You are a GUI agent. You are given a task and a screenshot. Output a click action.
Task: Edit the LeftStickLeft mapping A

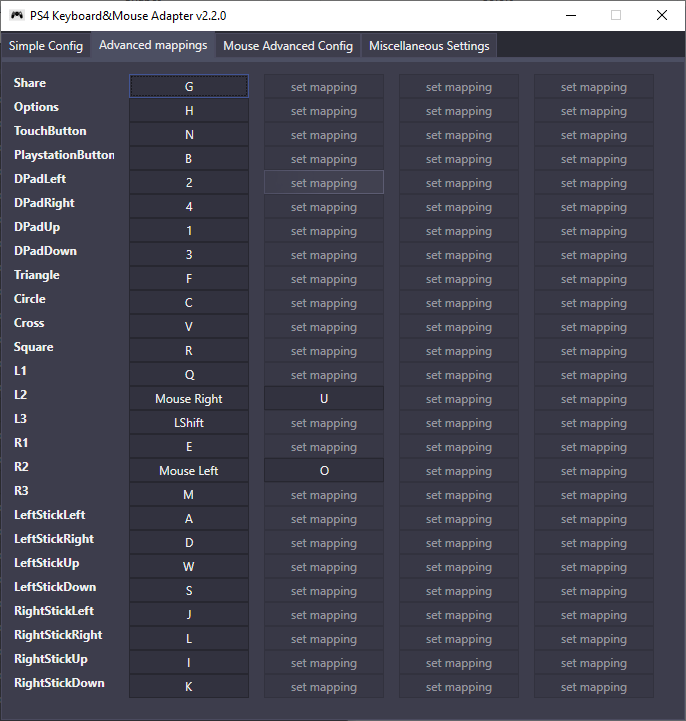(189, 518)
